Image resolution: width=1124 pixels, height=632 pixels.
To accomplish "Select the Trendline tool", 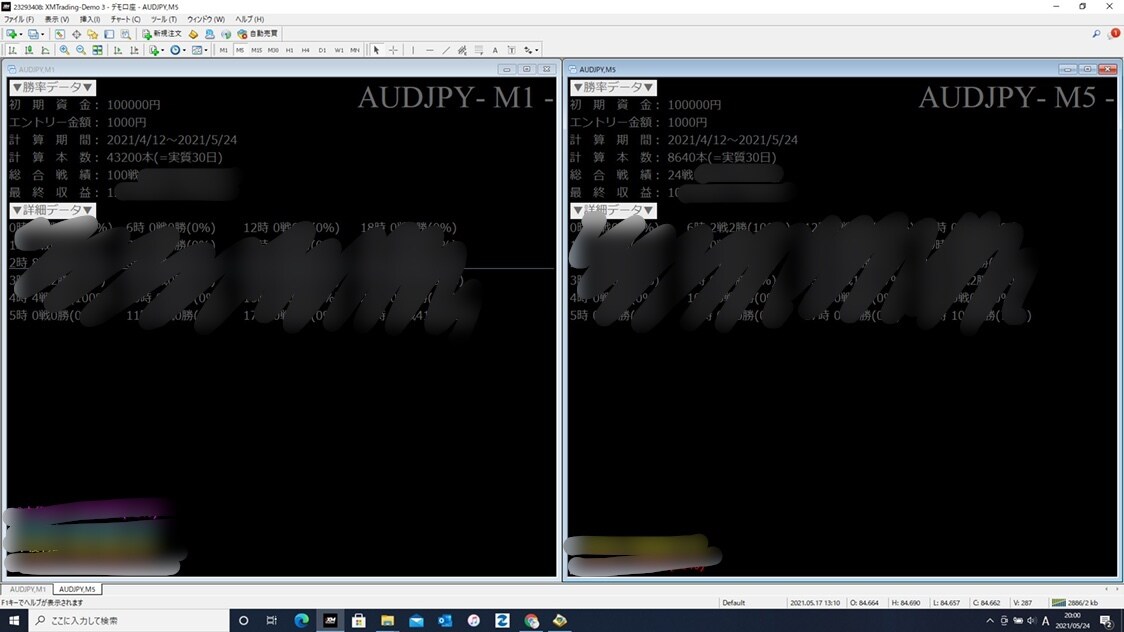I will 446,50.
